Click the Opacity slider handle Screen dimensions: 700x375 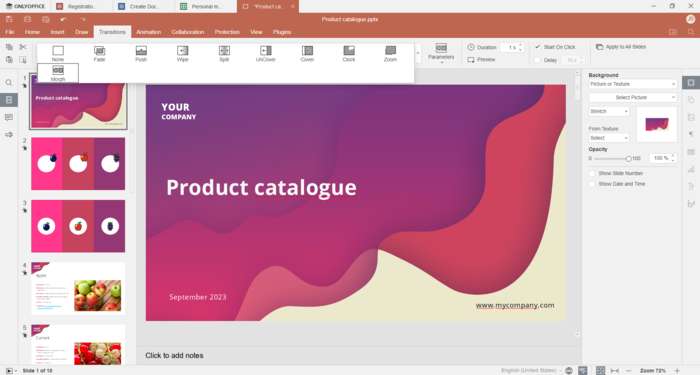tap(628, 158)
